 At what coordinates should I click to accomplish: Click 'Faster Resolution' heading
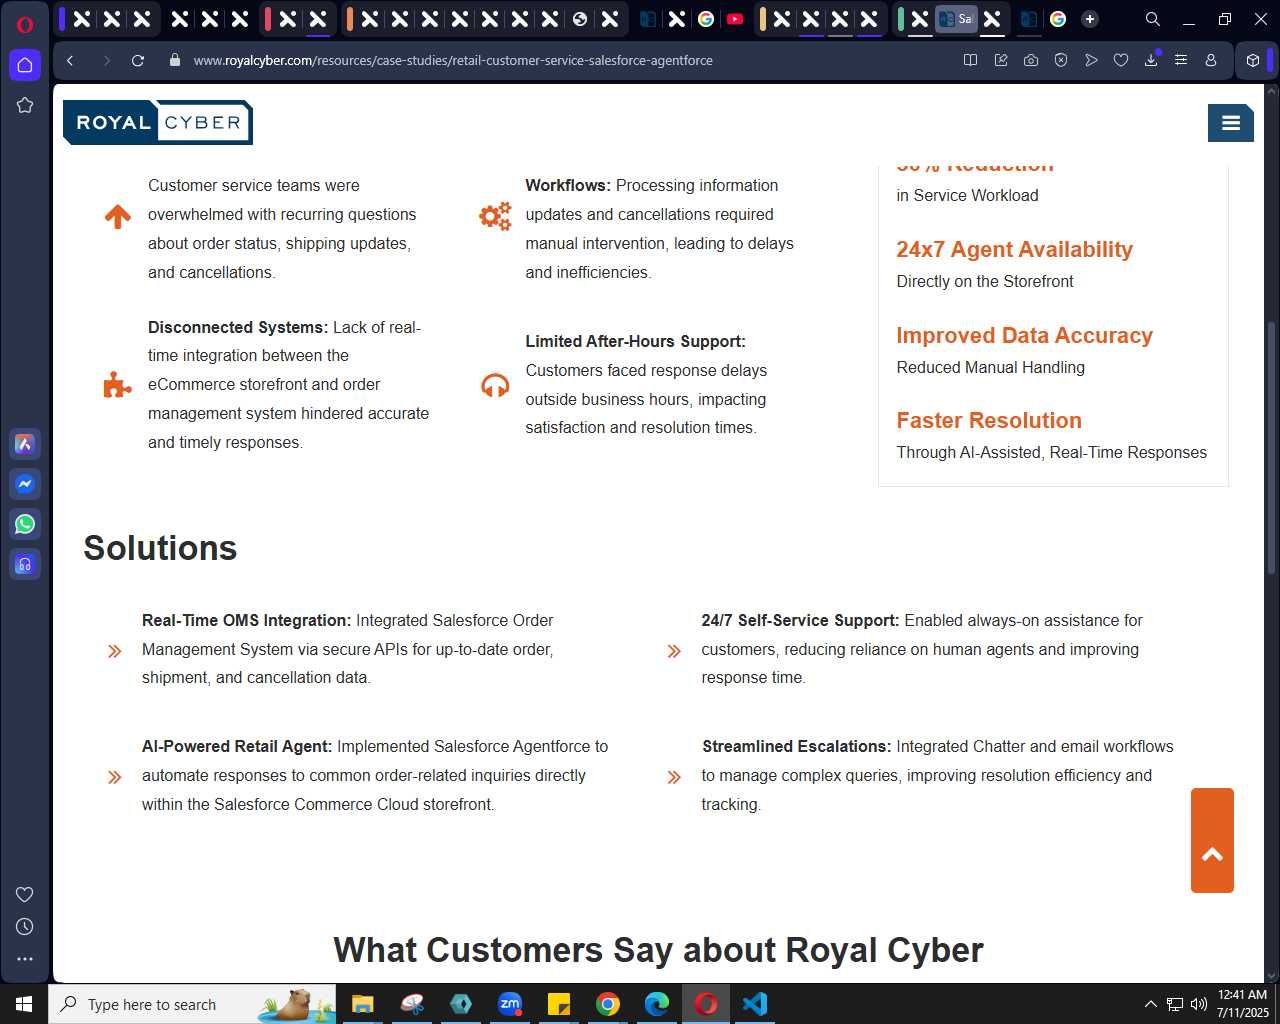[x=989, y=421]
